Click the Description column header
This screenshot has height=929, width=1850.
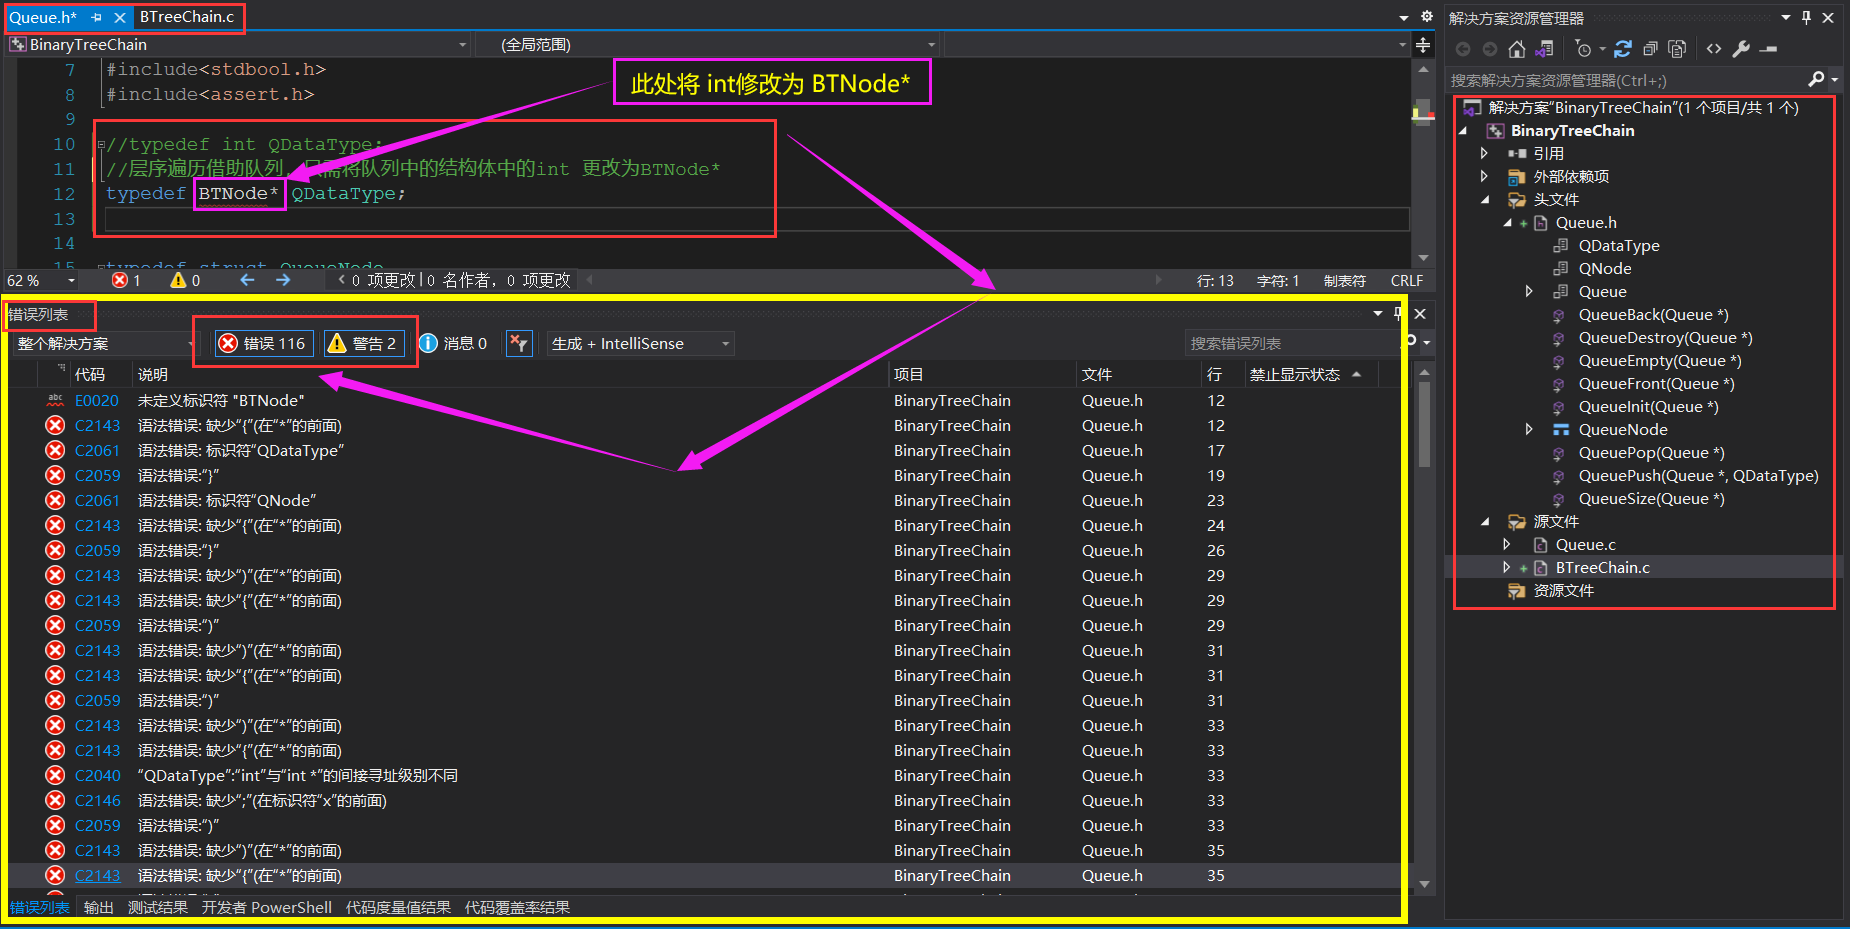[x=510, y=374]
